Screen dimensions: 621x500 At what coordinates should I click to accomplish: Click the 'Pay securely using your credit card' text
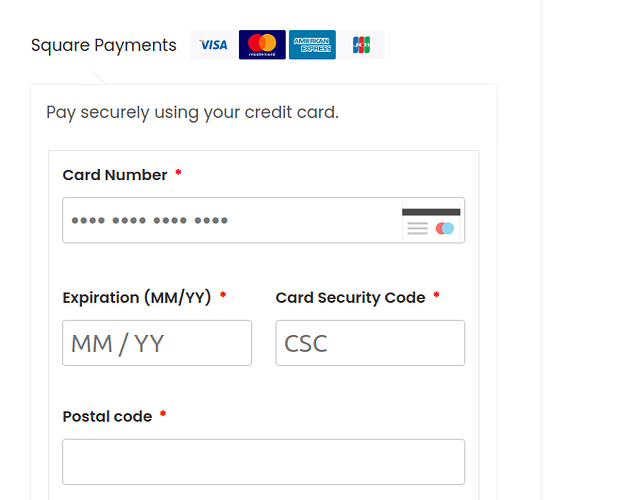point(192,113)
